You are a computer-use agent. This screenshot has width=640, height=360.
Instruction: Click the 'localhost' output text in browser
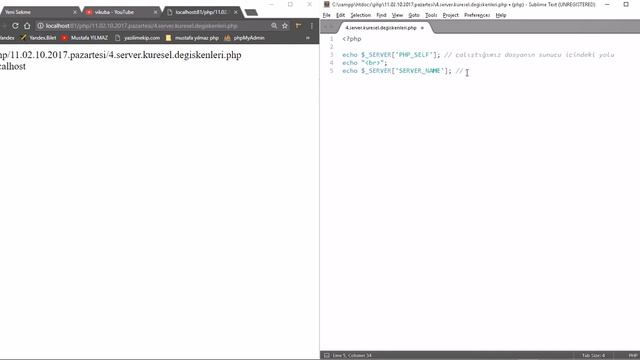click(x=13, y=67)
